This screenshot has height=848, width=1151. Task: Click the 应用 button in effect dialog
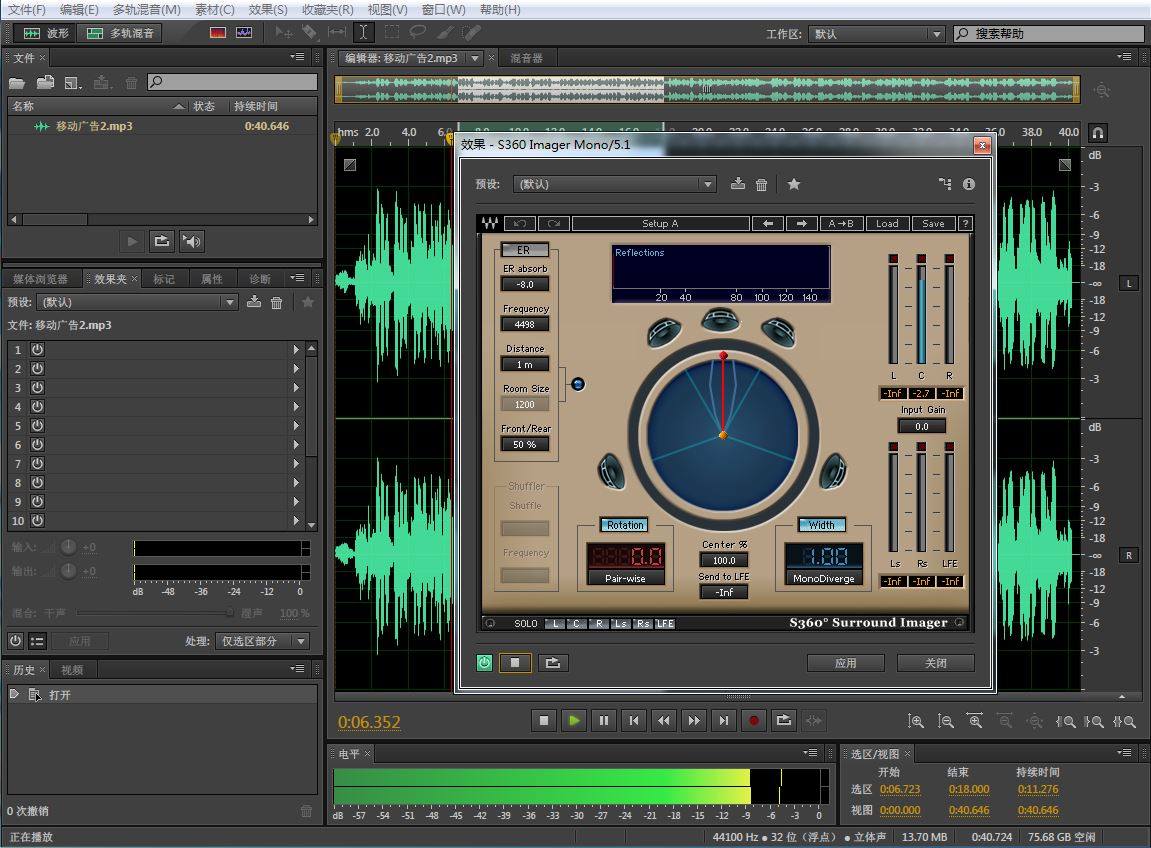845,663
